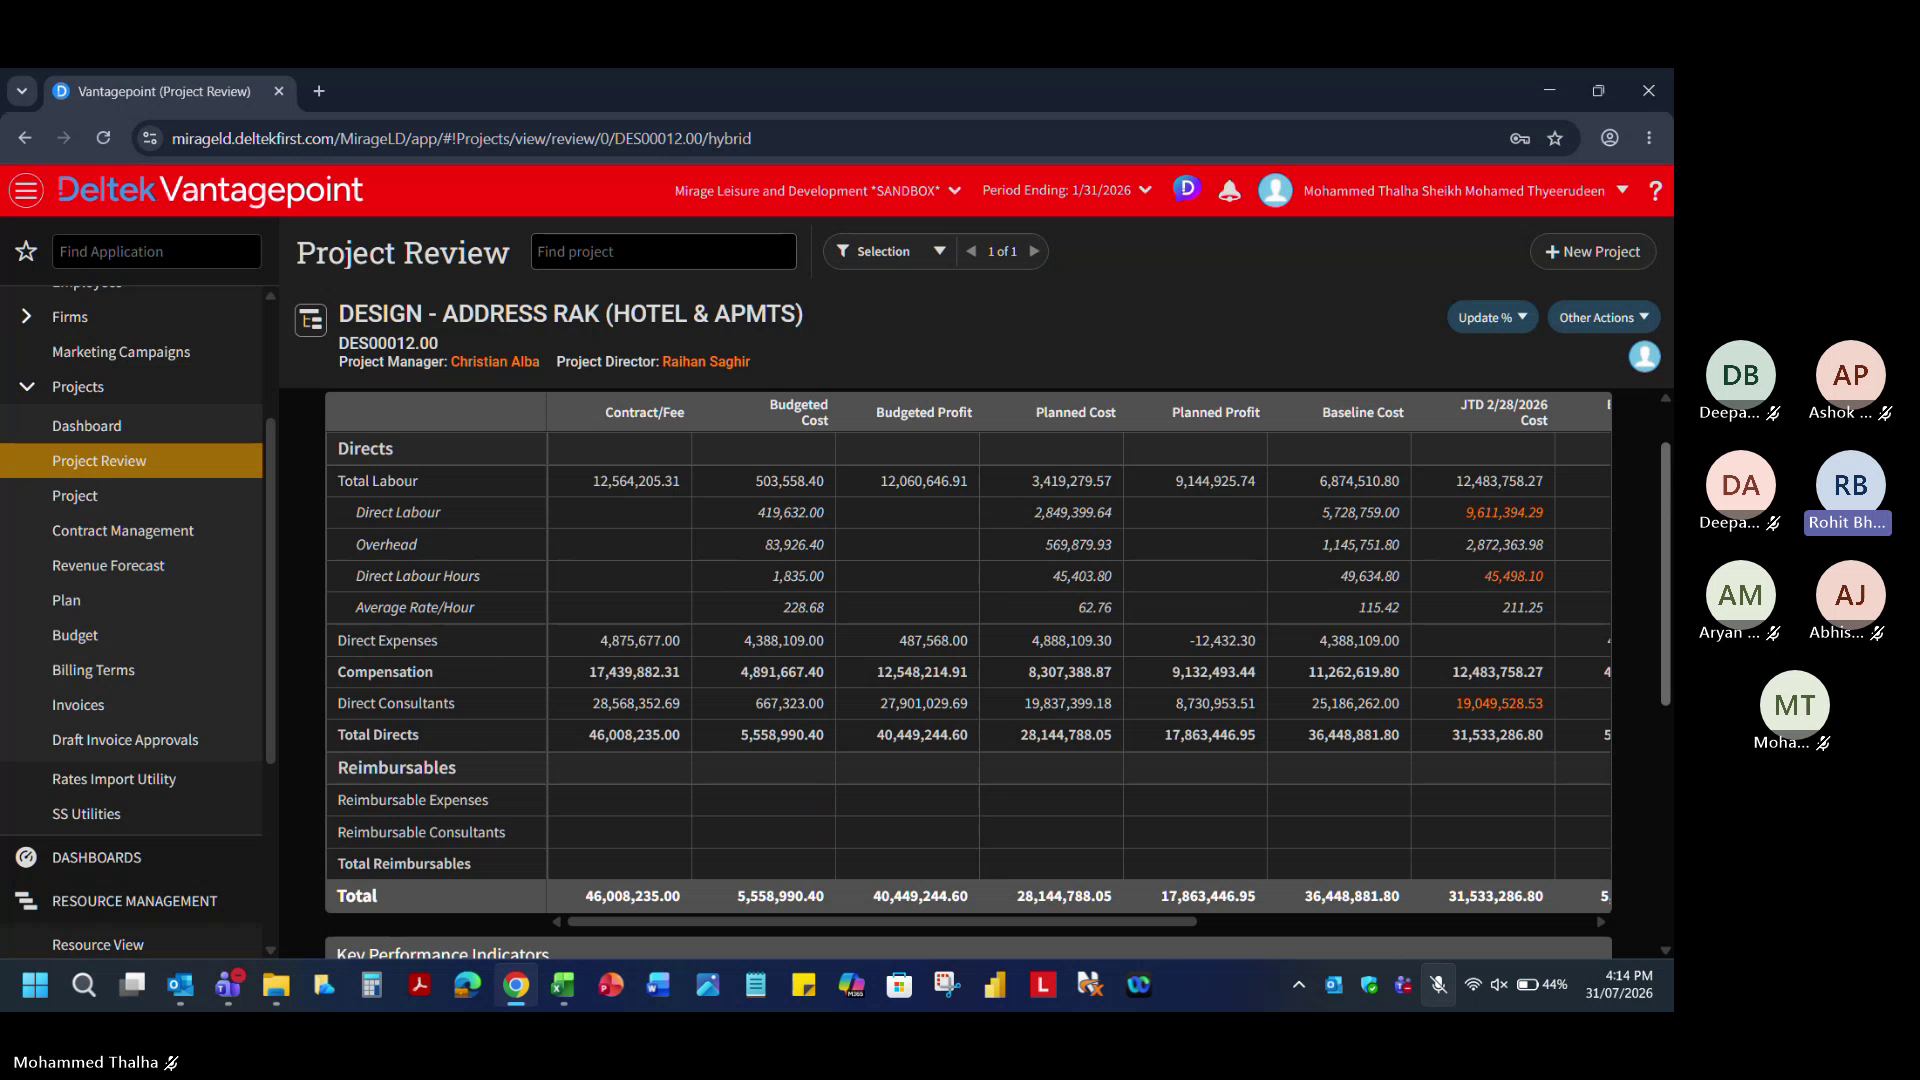Open Microsoft Teams from the taskbar
The width and height of the screenshot is (1920, 1080).
click(229, 985)
